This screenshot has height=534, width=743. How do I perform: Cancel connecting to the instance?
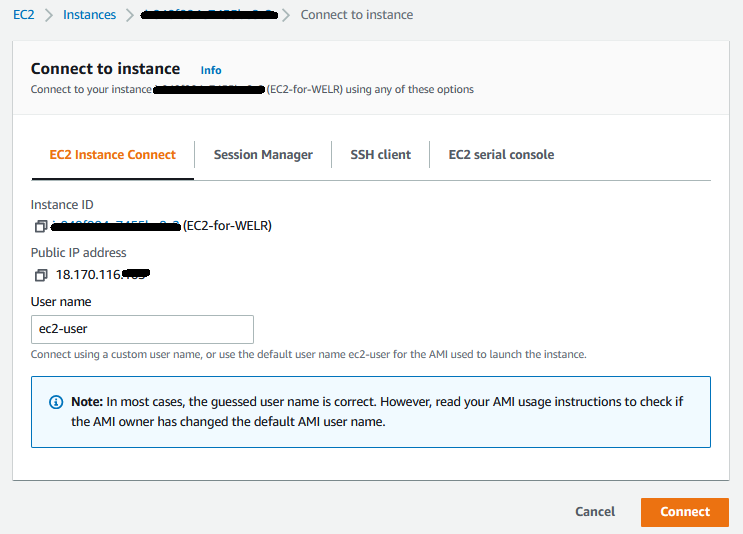[x=595, y=512]
